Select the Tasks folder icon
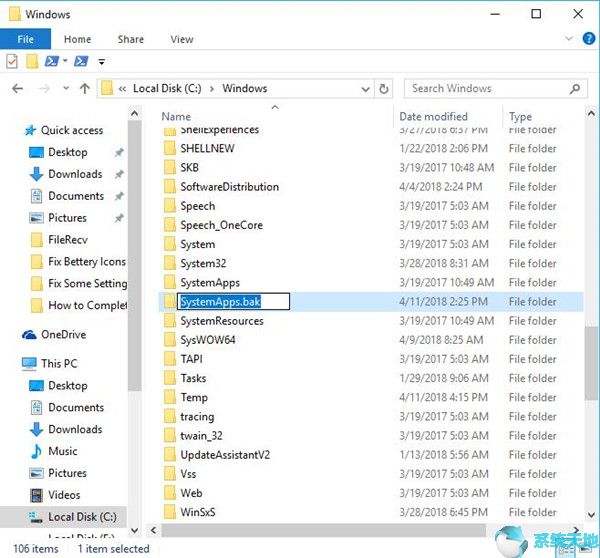The width and height of the screenshot is (600, 558). click(170, 378)
